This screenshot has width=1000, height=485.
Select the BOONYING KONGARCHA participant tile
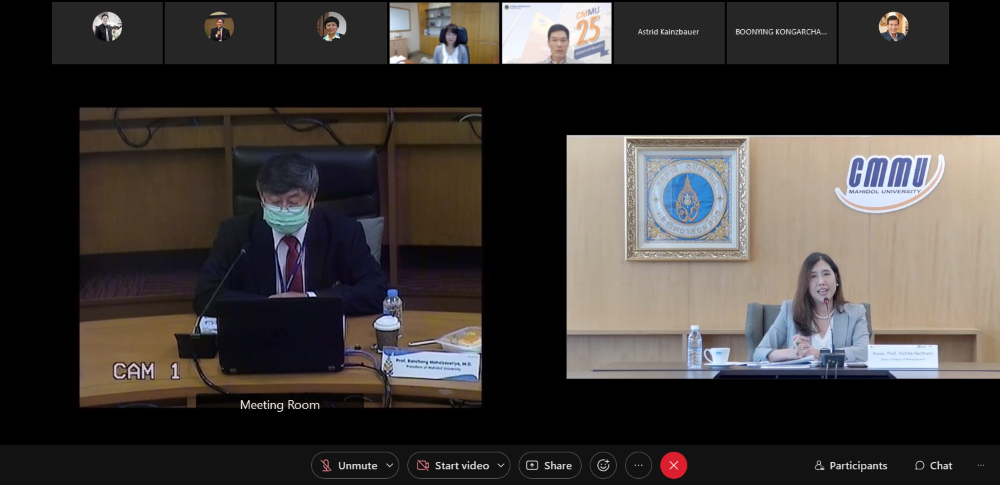click(780, 33)
